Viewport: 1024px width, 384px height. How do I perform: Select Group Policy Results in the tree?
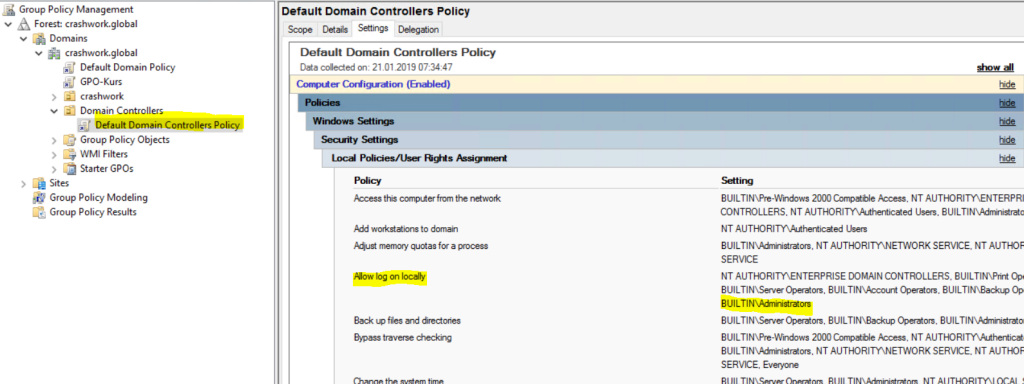tap(93, 212)
